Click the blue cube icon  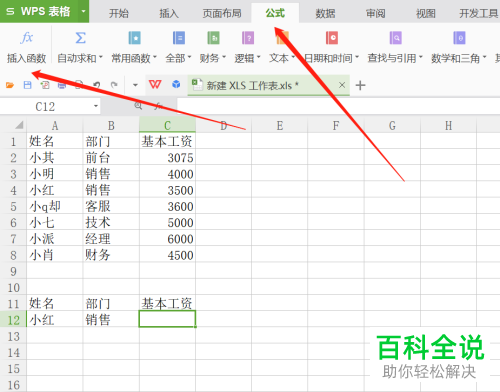click(176, 84)
